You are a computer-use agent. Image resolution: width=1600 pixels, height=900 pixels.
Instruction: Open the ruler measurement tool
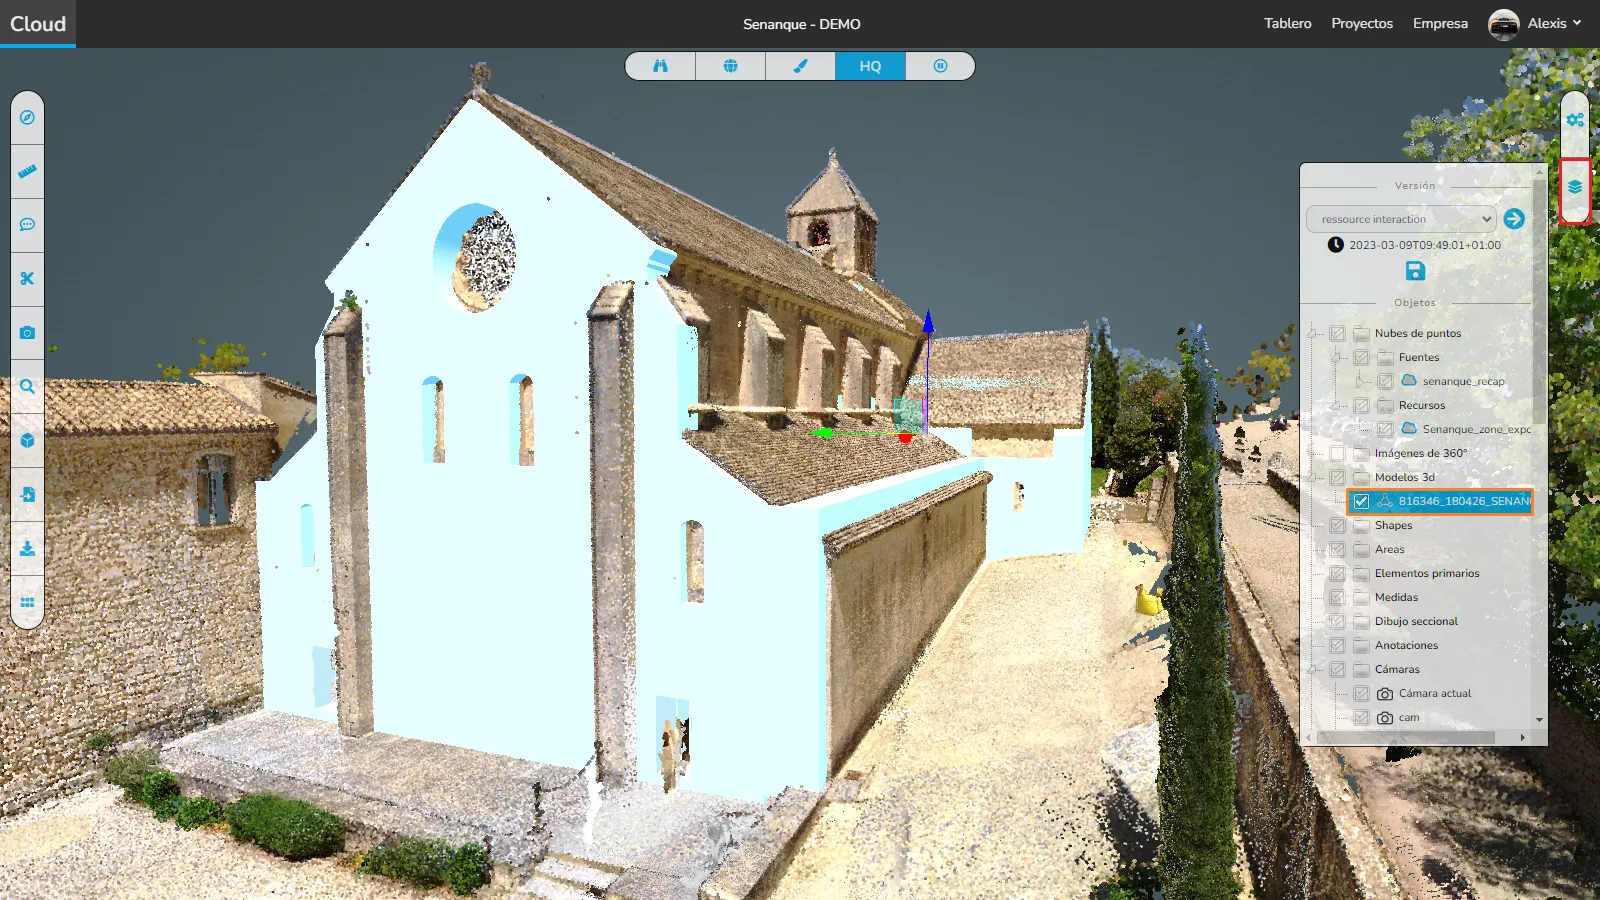coord(27,171)
